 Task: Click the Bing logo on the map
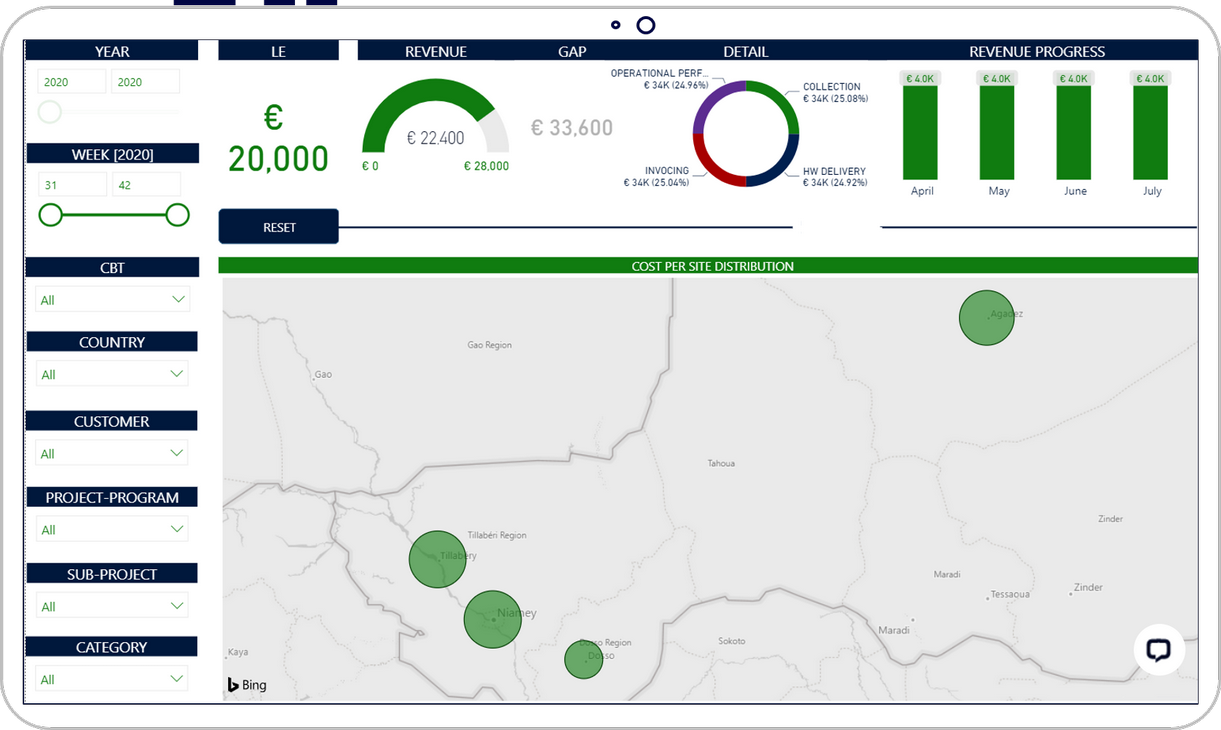pos(247,685)
